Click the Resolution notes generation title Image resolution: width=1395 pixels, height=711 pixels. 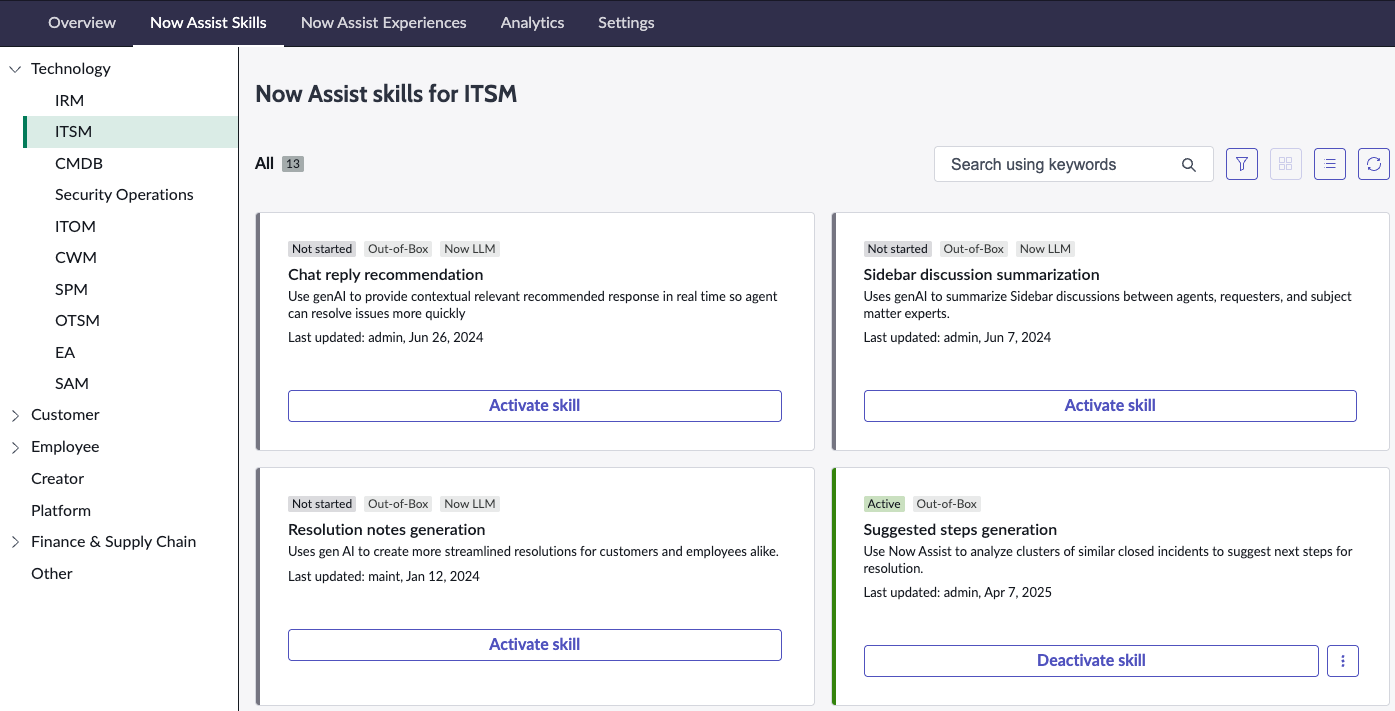(x=386, y=530)
